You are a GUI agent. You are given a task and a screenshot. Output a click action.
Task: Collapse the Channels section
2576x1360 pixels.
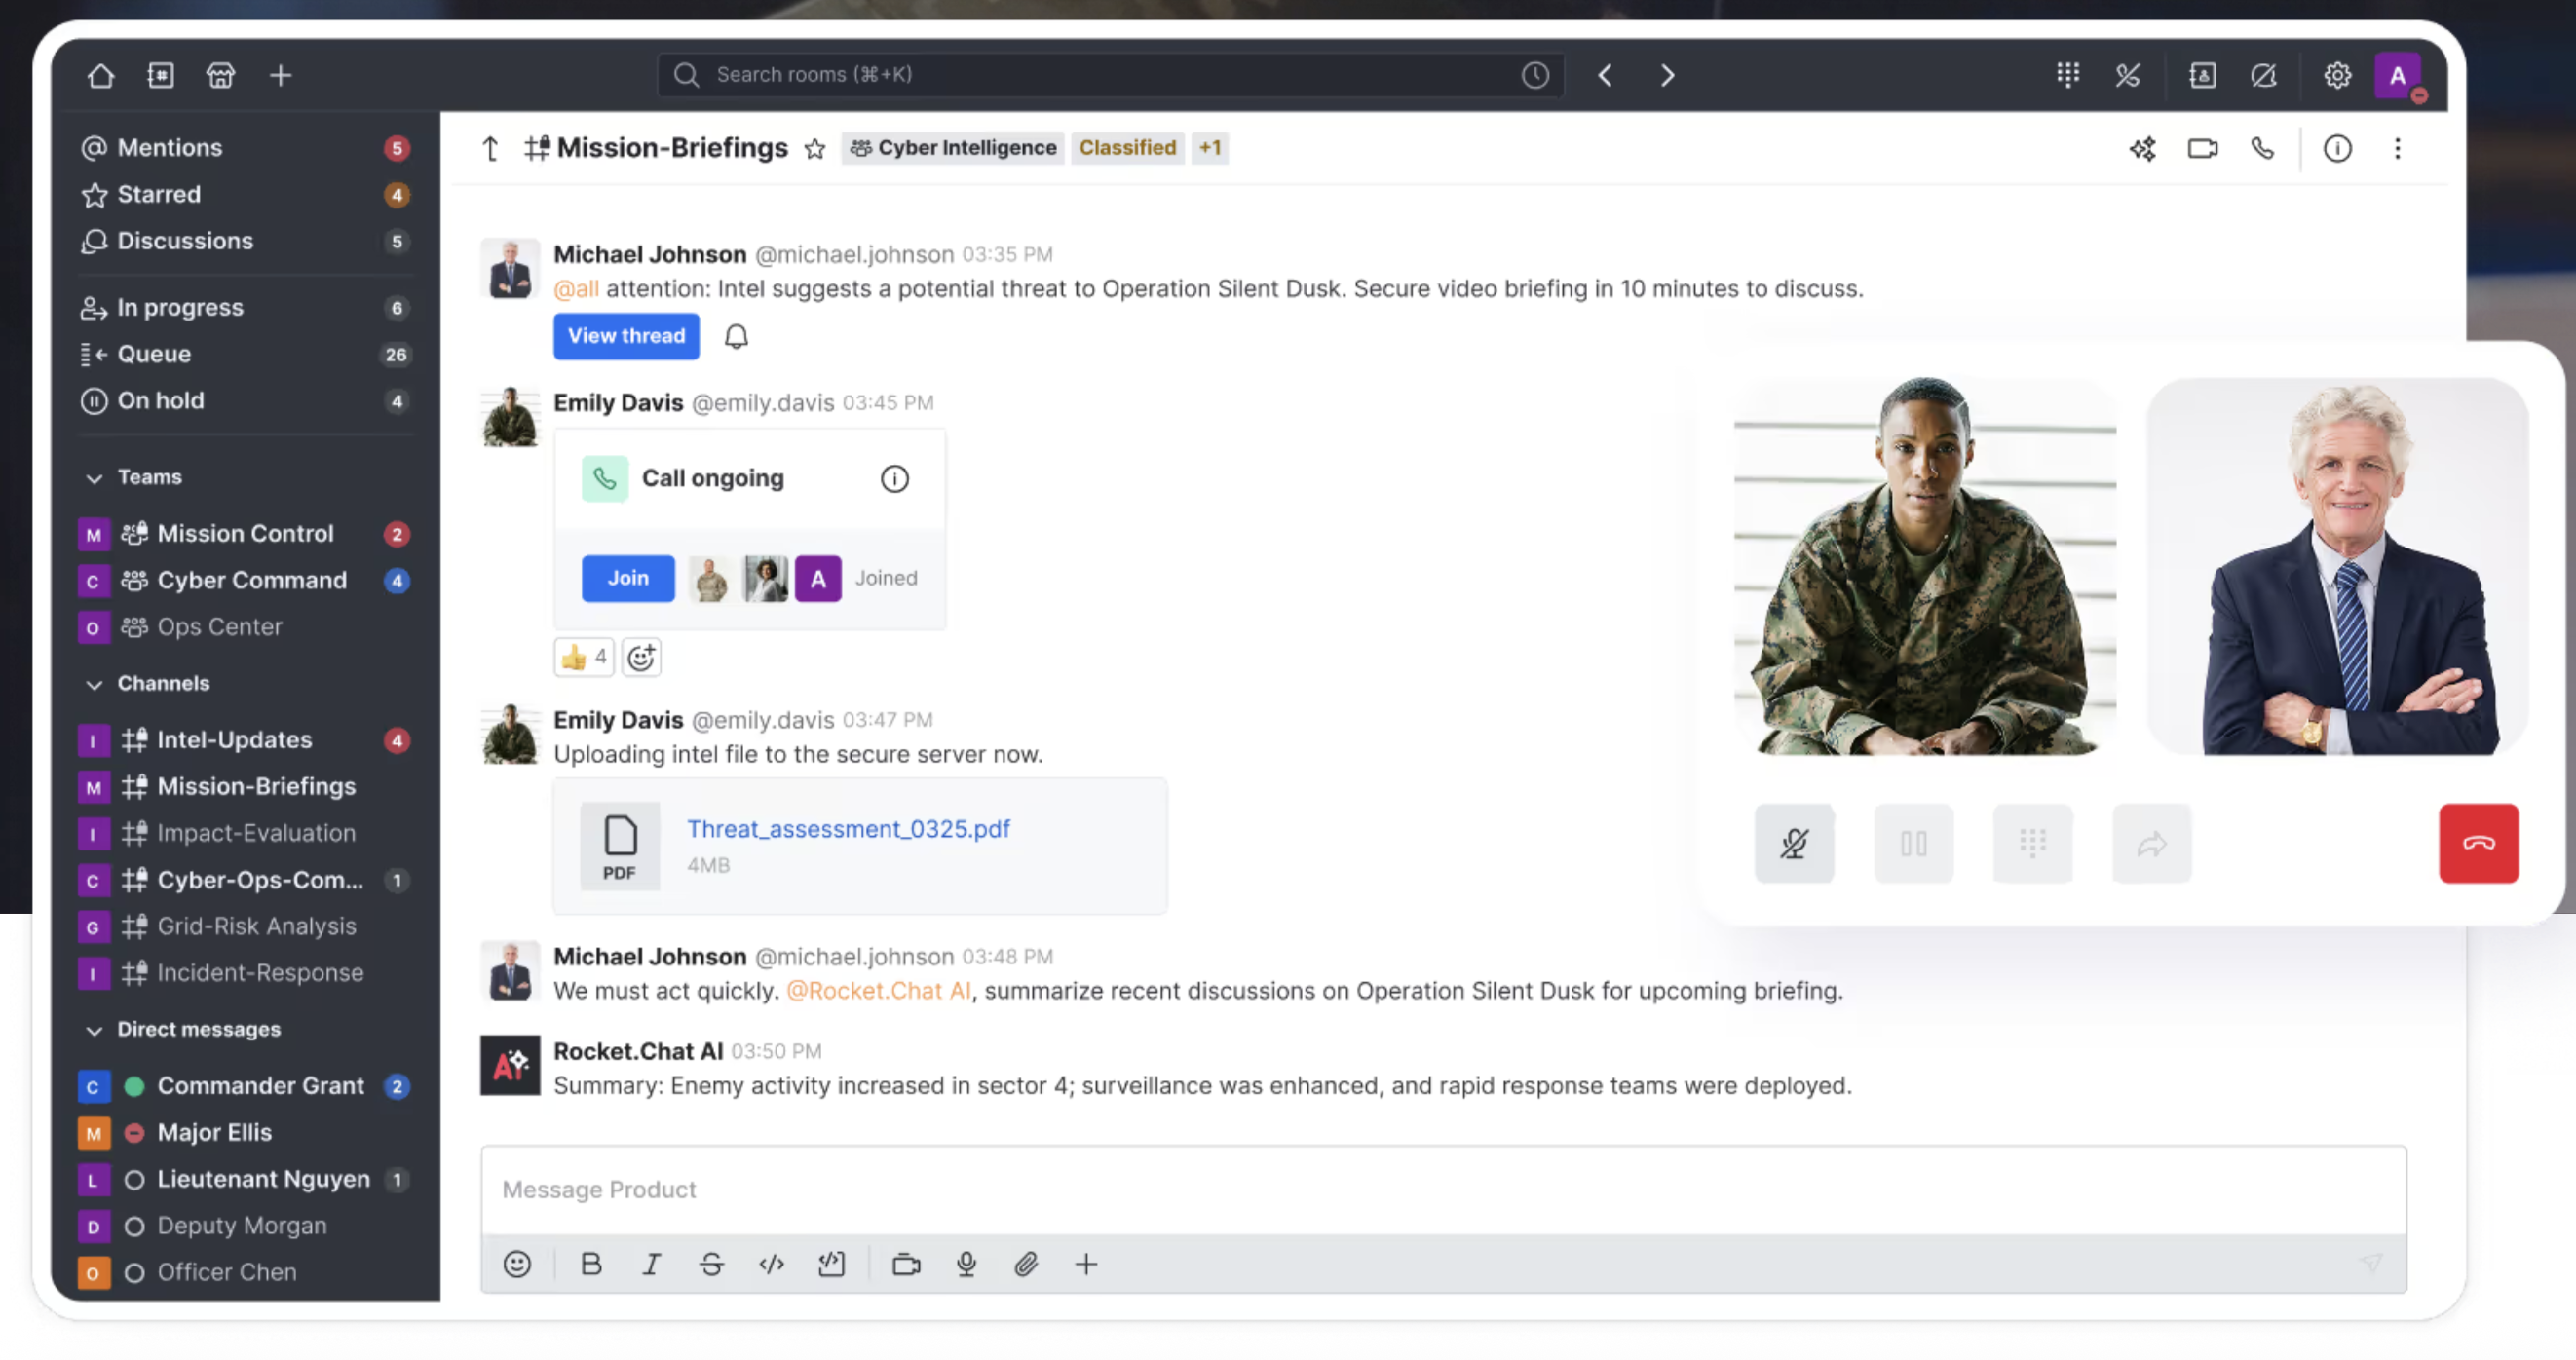coord(94,684)
